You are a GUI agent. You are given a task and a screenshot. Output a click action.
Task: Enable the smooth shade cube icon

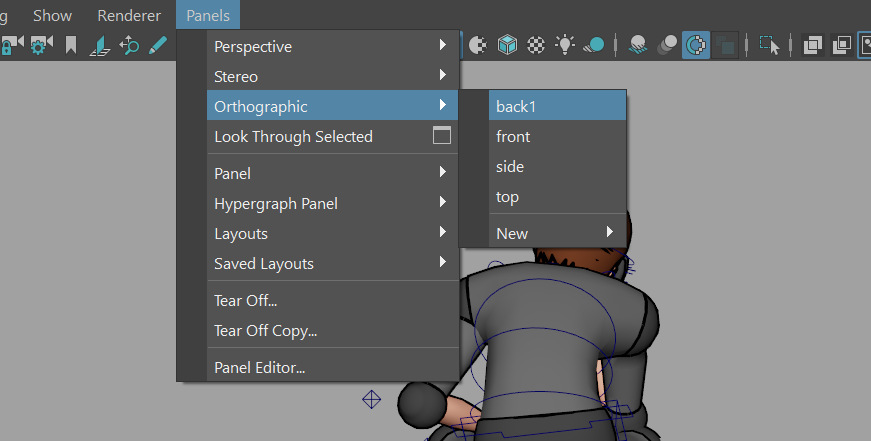pyautogui.click(x=507, y=45)
